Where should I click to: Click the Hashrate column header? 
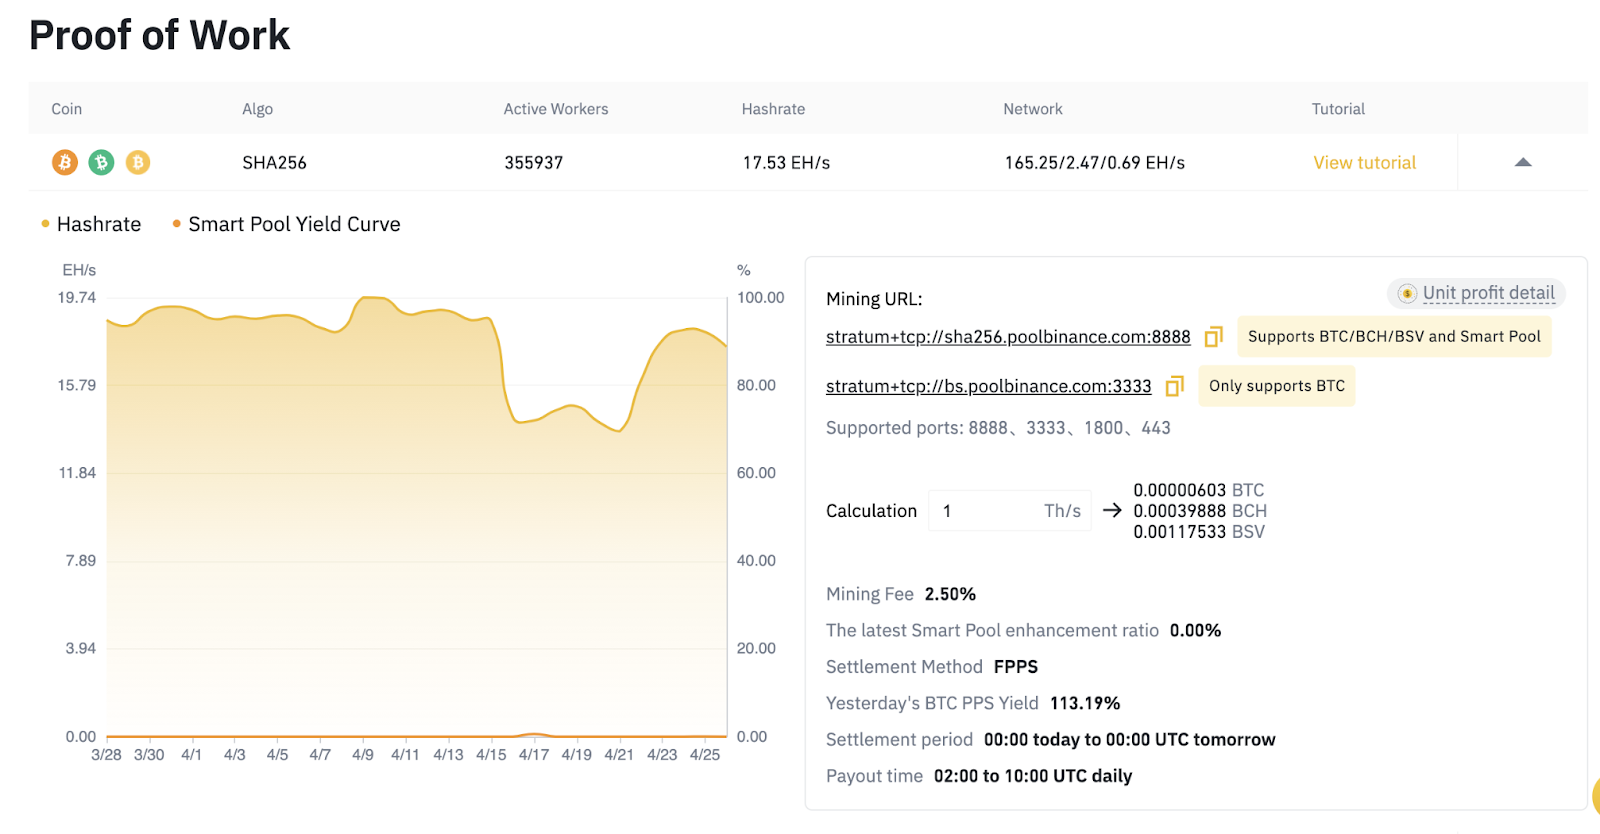click(773, 109)
